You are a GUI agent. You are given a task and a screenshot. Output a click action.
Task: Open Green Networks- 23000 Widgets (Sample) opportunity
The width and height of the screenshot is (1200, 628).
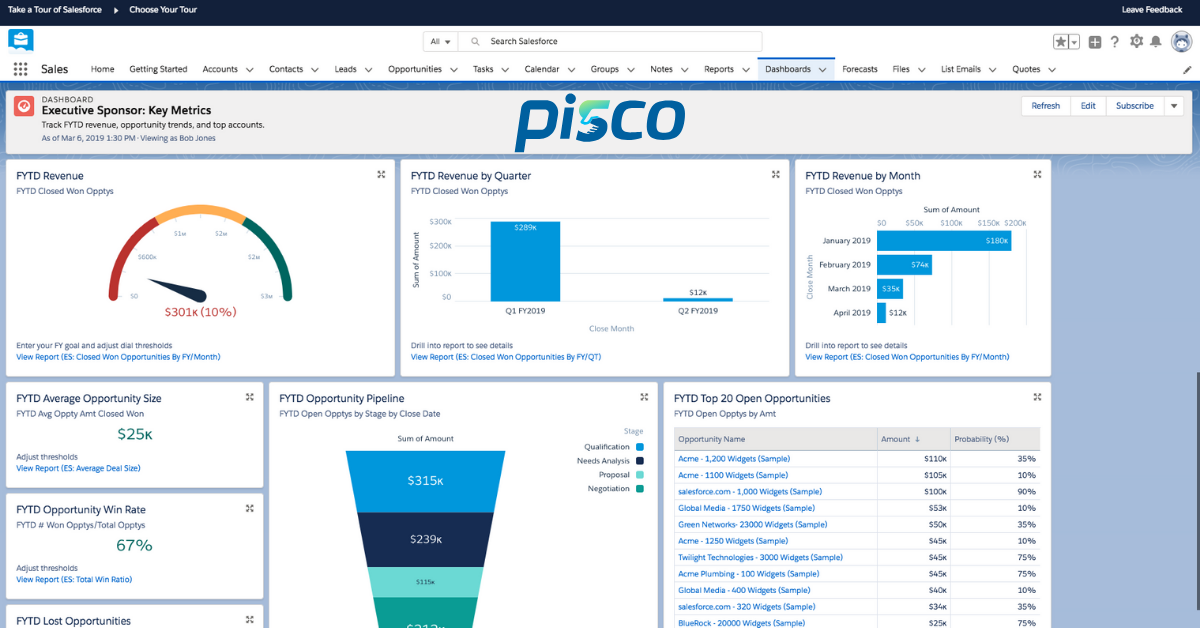(x=753, y=524)
